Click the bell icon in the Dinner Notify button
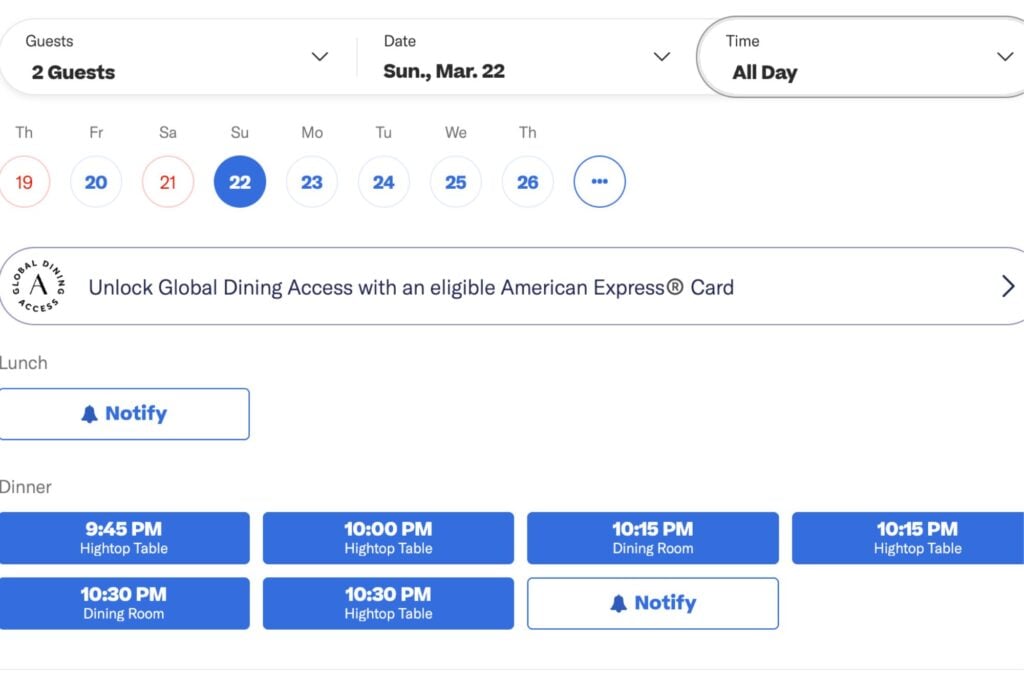The image size is (1024, 682). tap(620, 602)
